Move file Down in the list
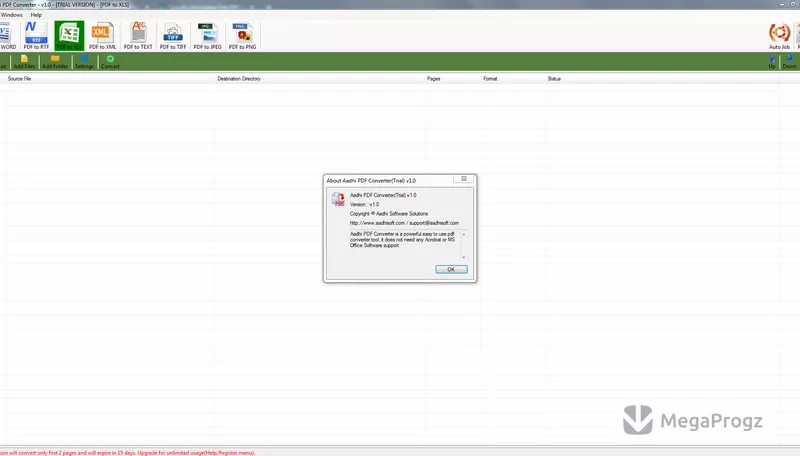Image resolution: width=800 pixels, height=456 pixels. 789,62
